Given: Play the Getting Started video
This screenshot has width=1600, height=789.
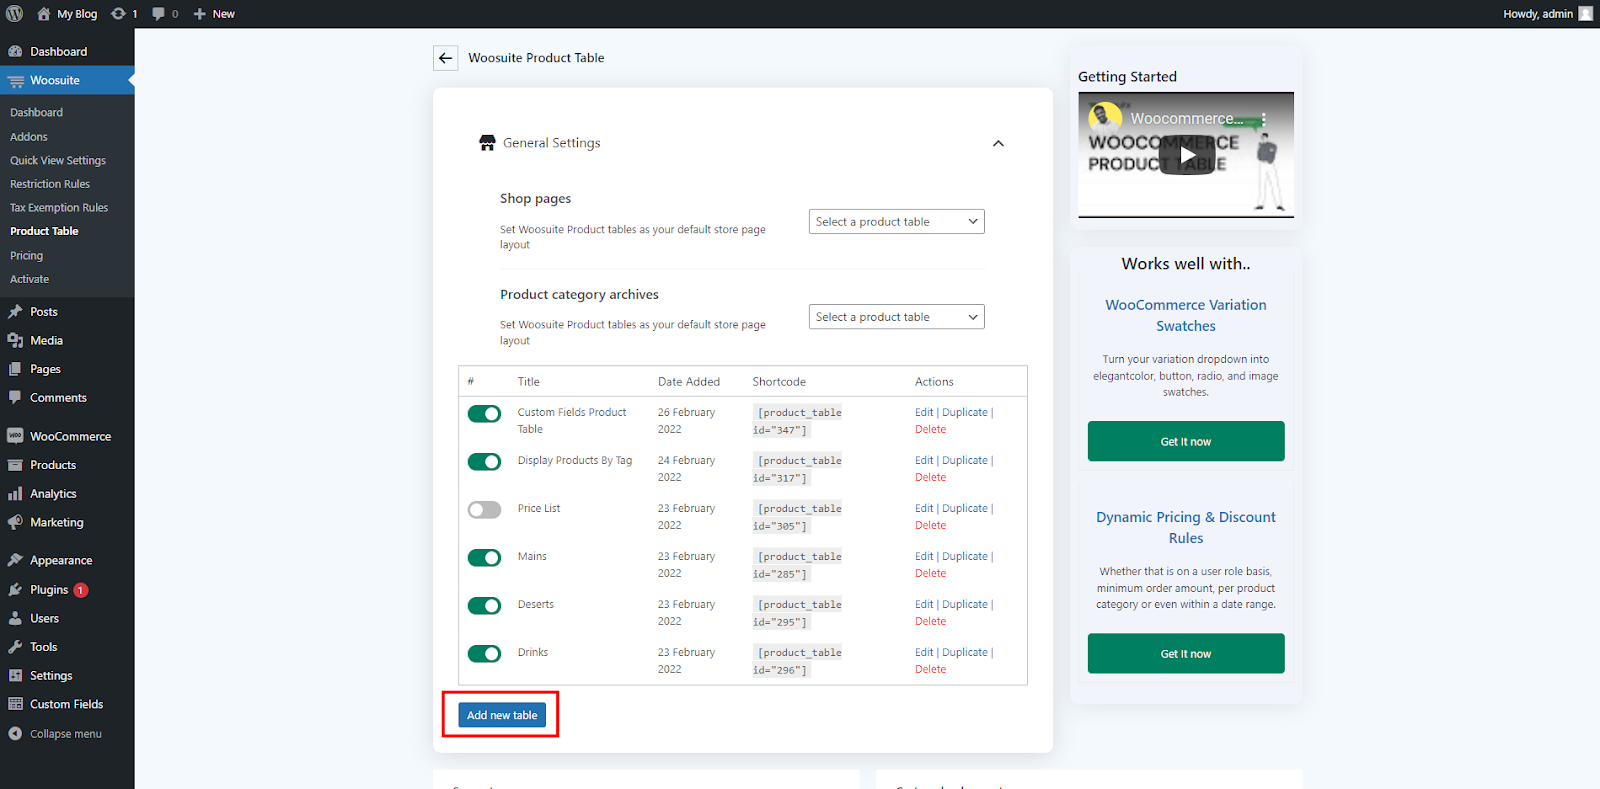Looking at the screenshot, I should tap(1186, 155).
